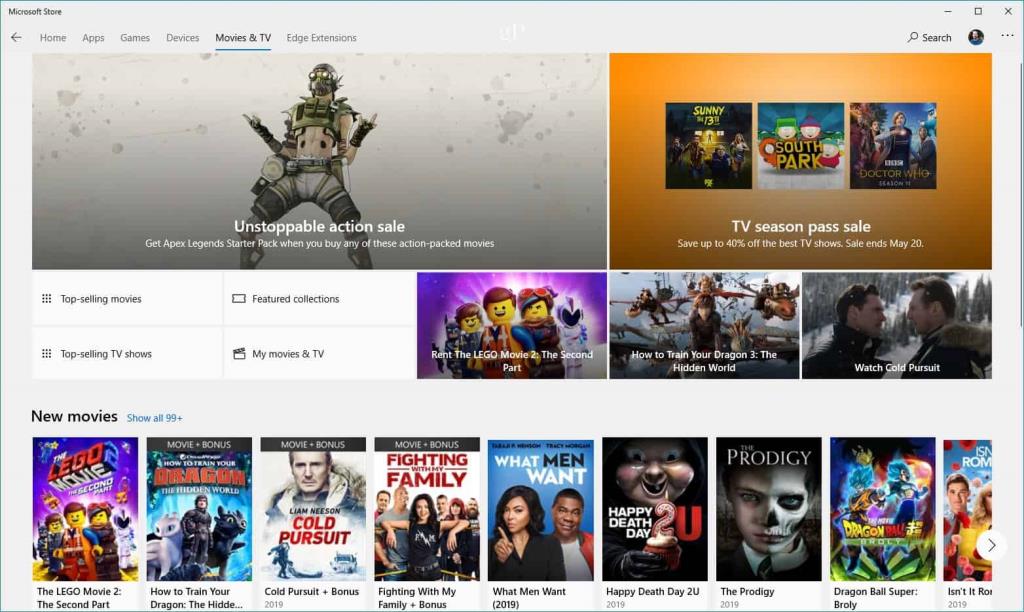
Task: Open Top-selling movies list
Action: click(127, 298)
